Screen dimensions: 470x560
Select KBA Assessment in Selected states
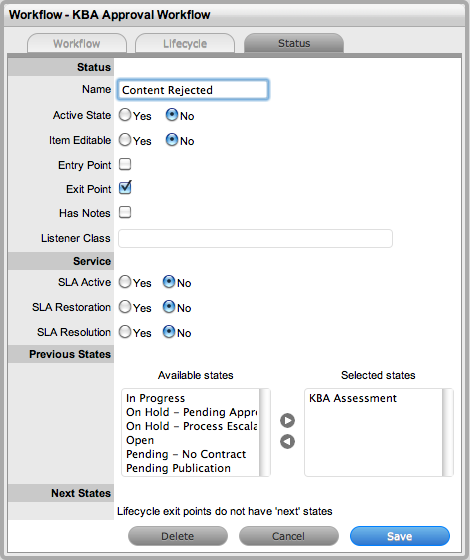352,398
